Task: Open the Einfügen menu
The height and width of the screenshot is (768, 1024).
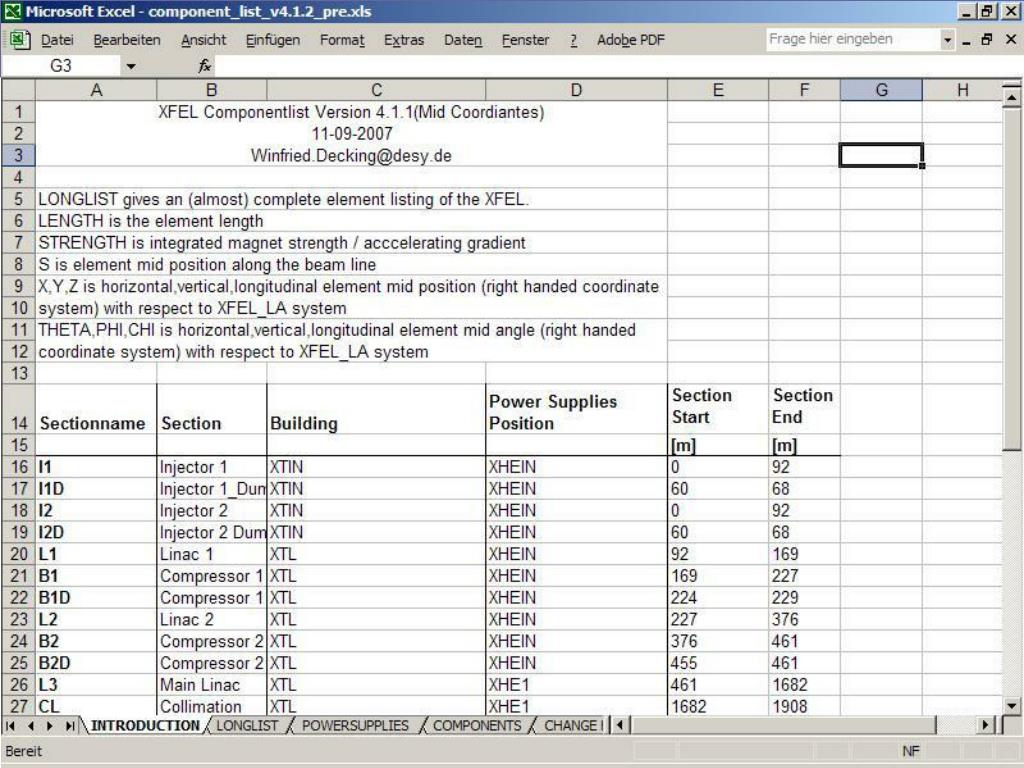Action: tap(272, 40)
